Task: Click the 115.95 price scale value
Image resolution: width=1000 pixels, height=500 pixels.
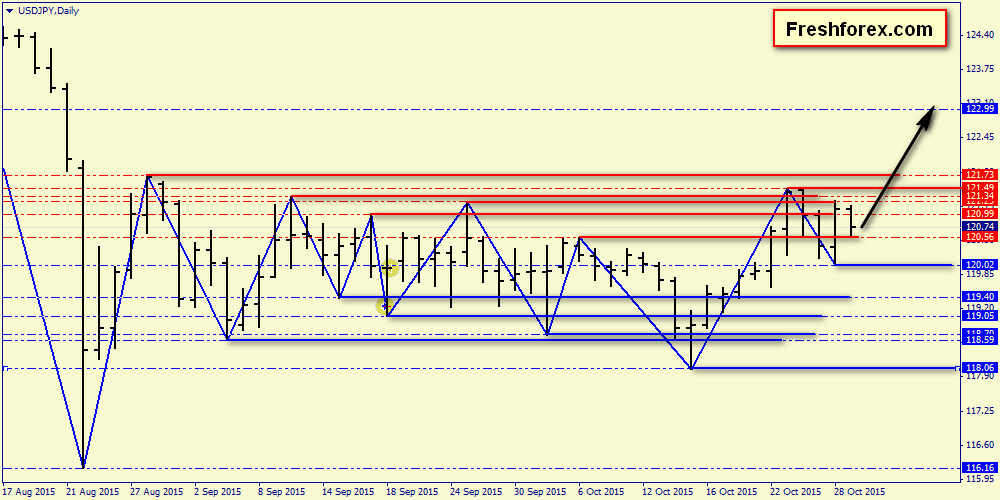Action: 981,478
